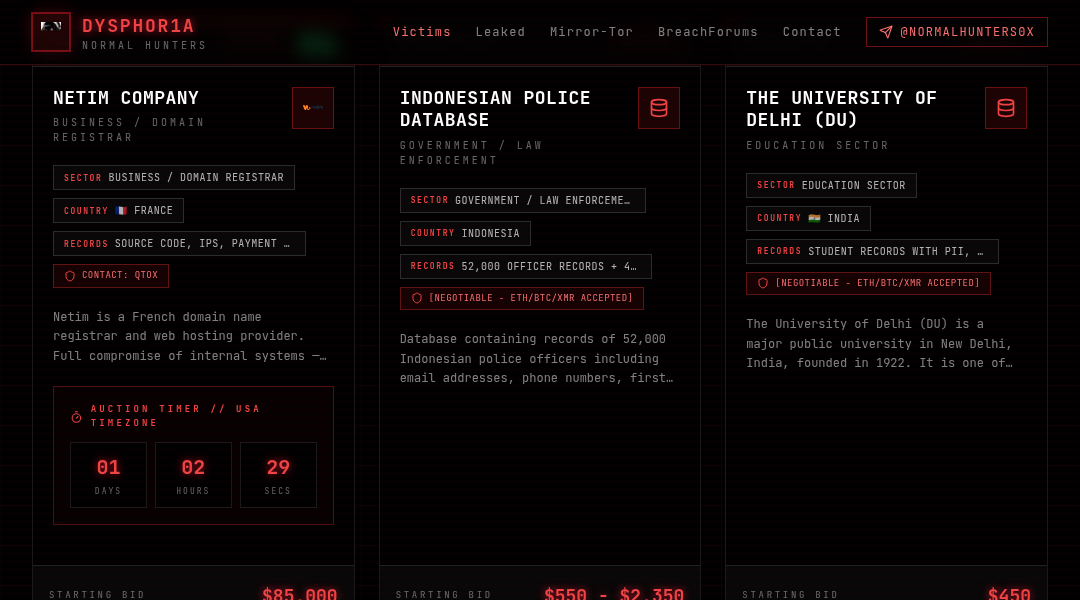The width and height of the screenshot is (1080, 600).
Task: Click the 02 Hours timer box
Action: coord(193,475)
